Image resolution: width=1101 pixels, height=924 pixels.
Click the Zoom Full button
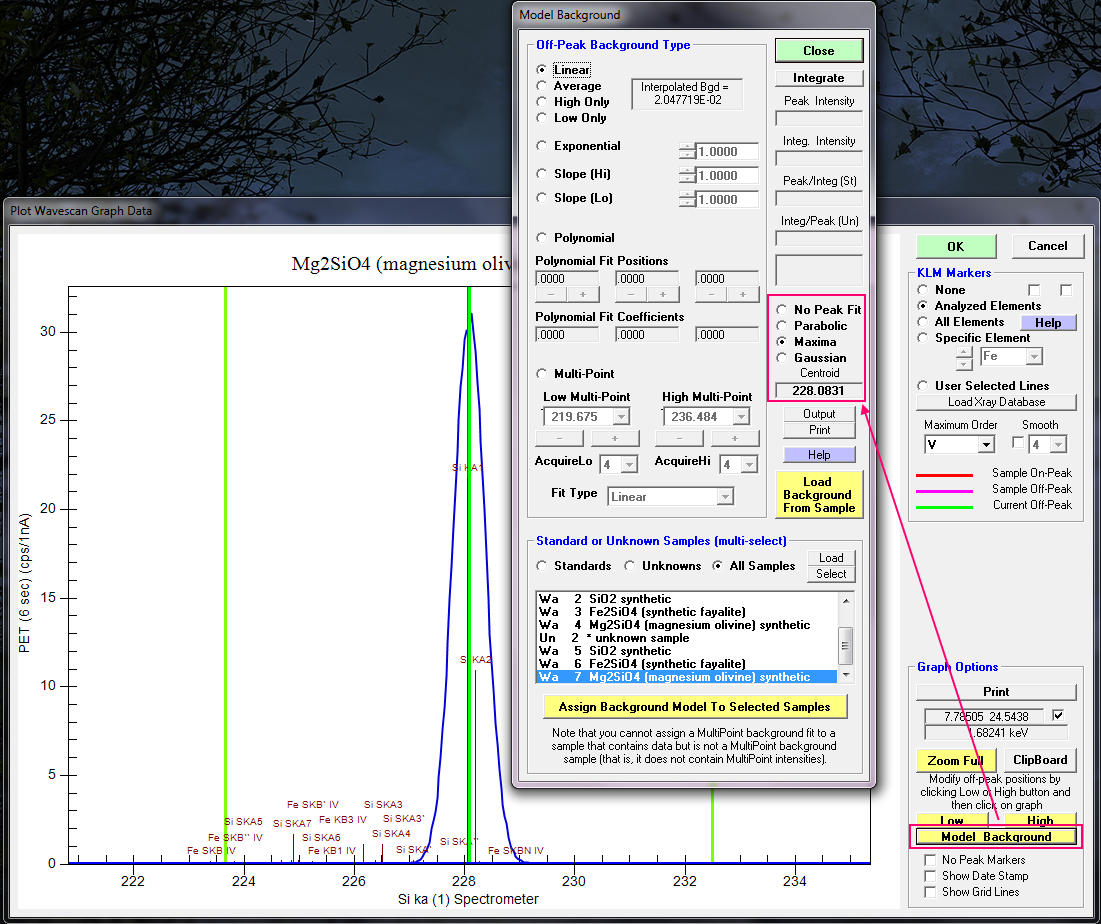pyautogui.click(x=955, y=761)
